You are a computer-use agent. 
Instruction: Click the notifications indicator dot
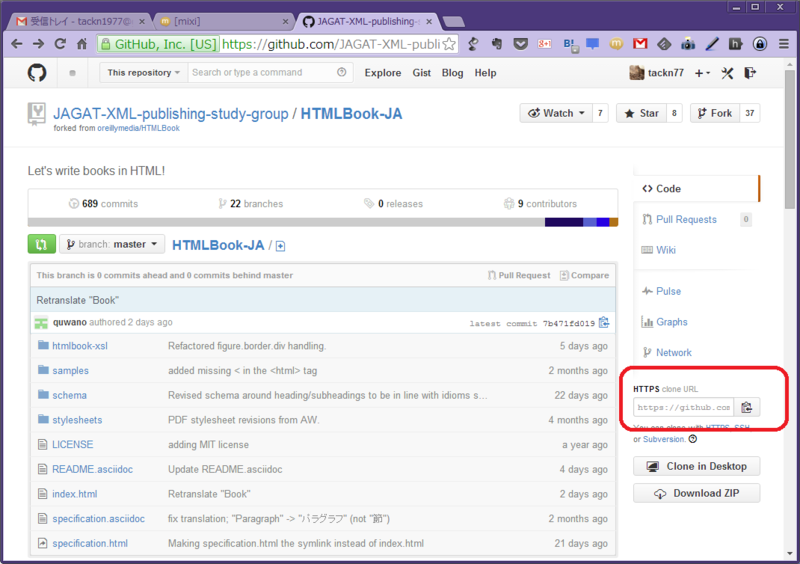72,73
